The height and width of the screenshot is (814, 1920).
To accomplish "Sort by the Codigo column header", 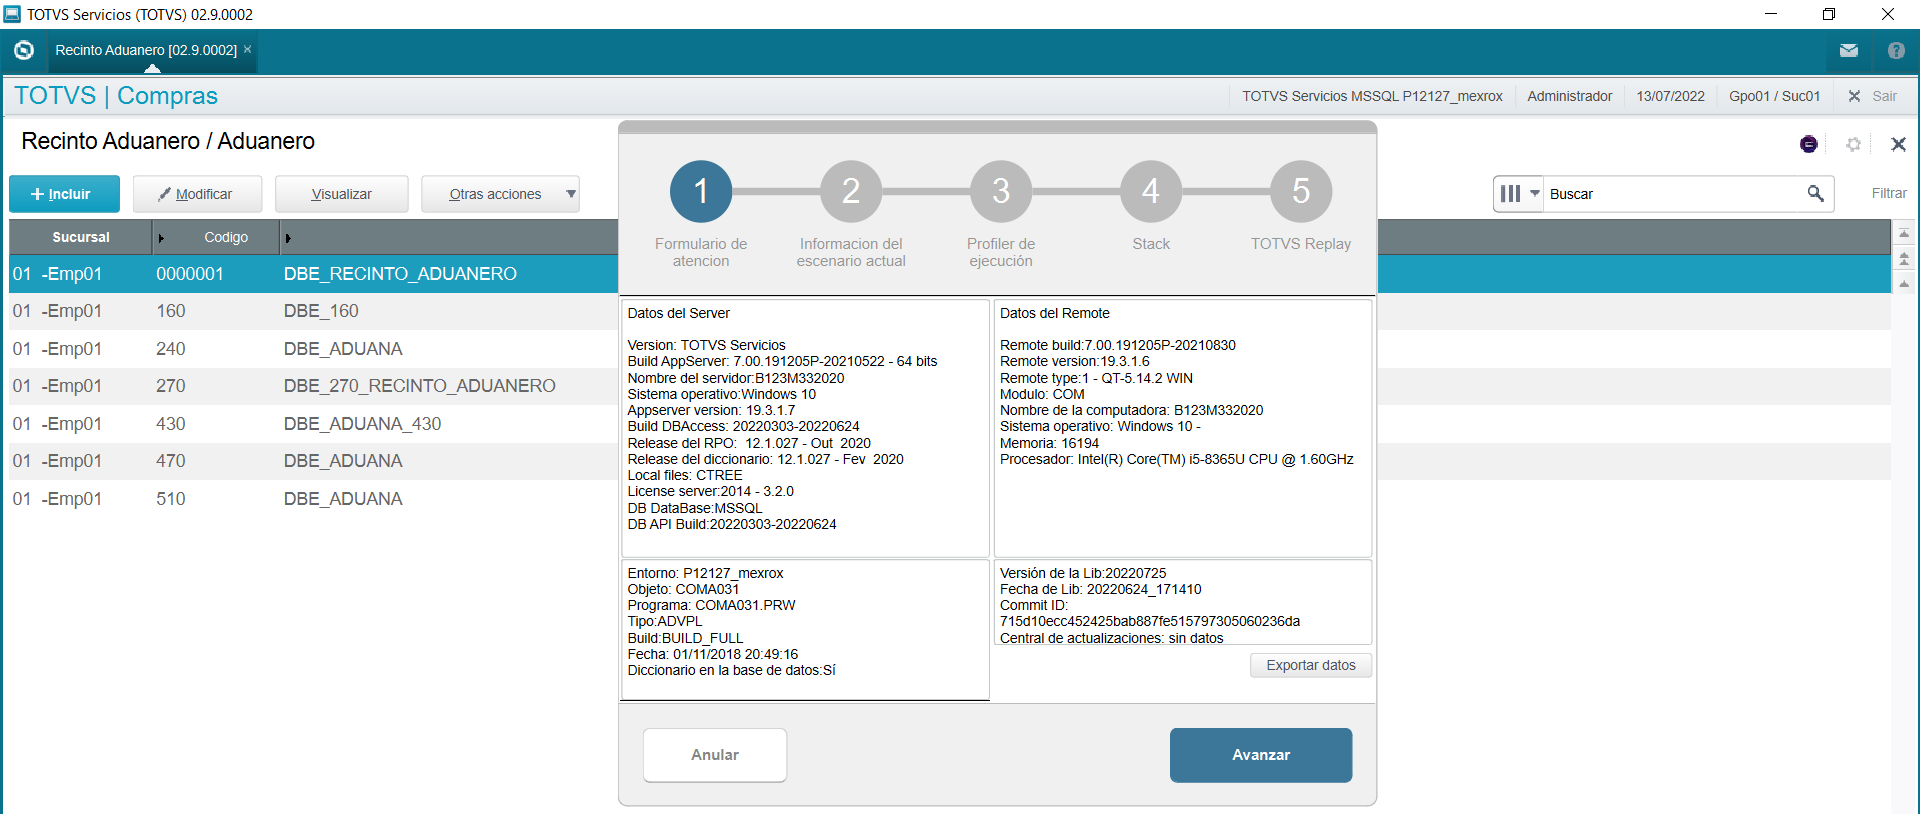I will click(x=226, y=237).
